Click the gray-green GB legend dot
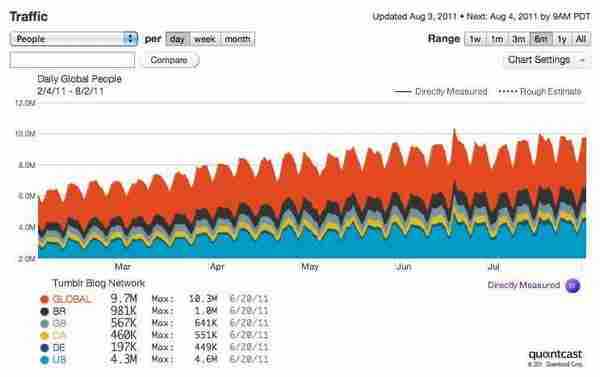The image size is (600, 377). click(44, 324)
